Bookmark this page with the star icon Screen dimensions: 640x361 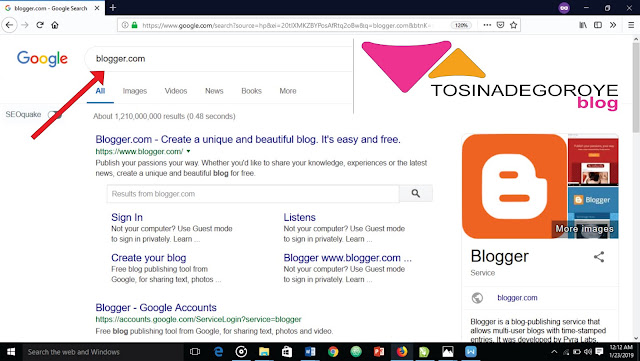tap(513, 25)
